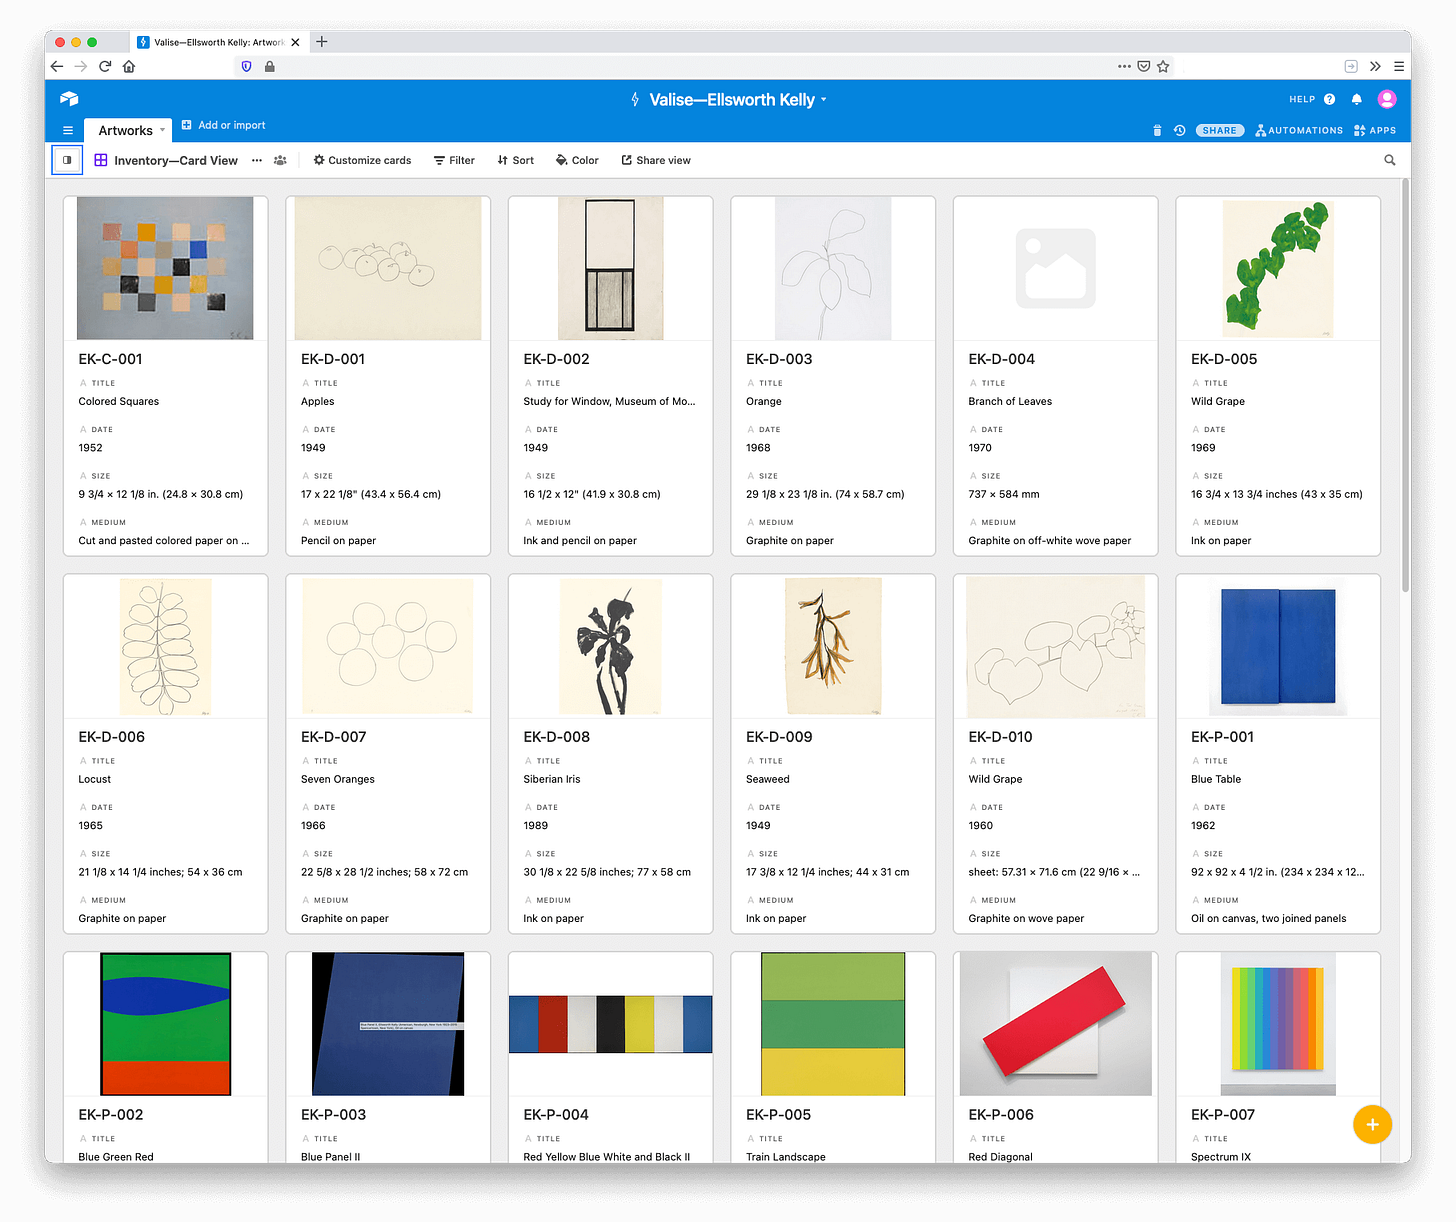Close the Valise—Ellsworth Kelly browser tab
The width and height of the screenshot is (1456, 1222).
pyautogui.click(x=295, y=42)
